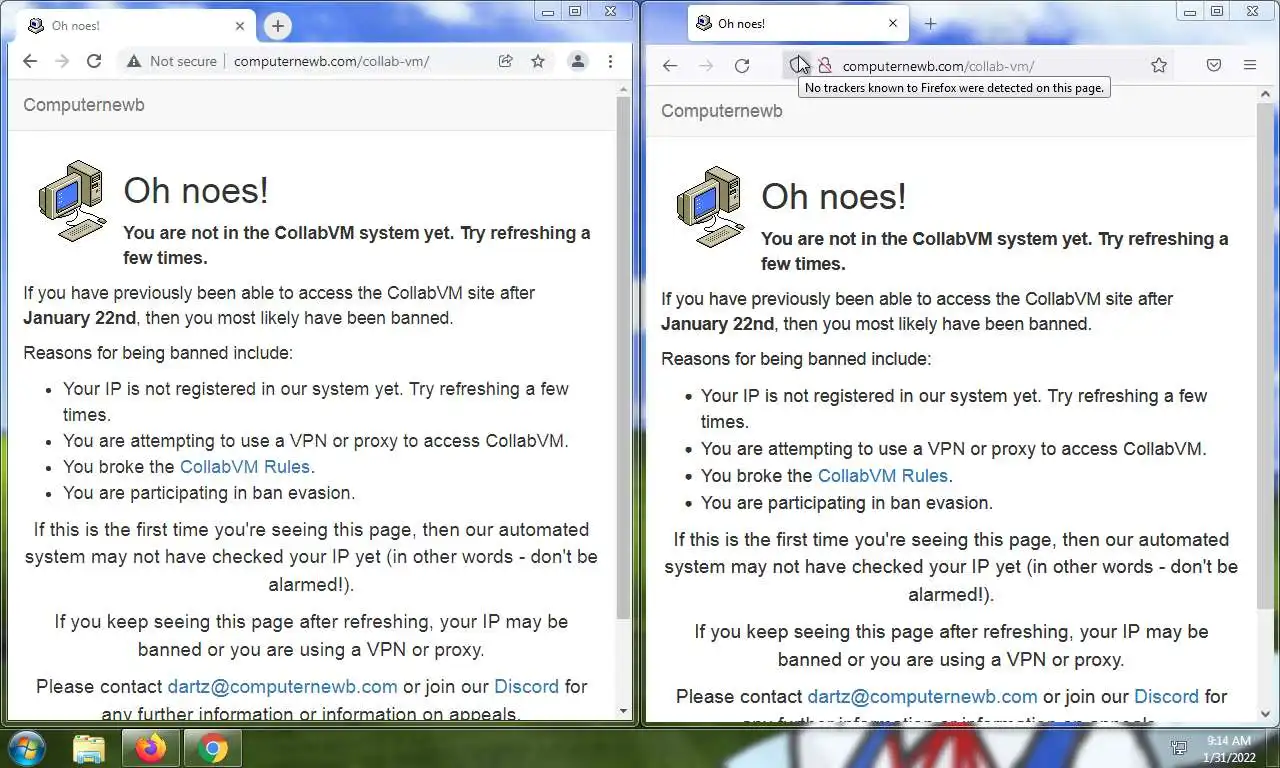Click Discord link in Firefox window
Screen dimensions: 1280x768
coord(1166,696)
